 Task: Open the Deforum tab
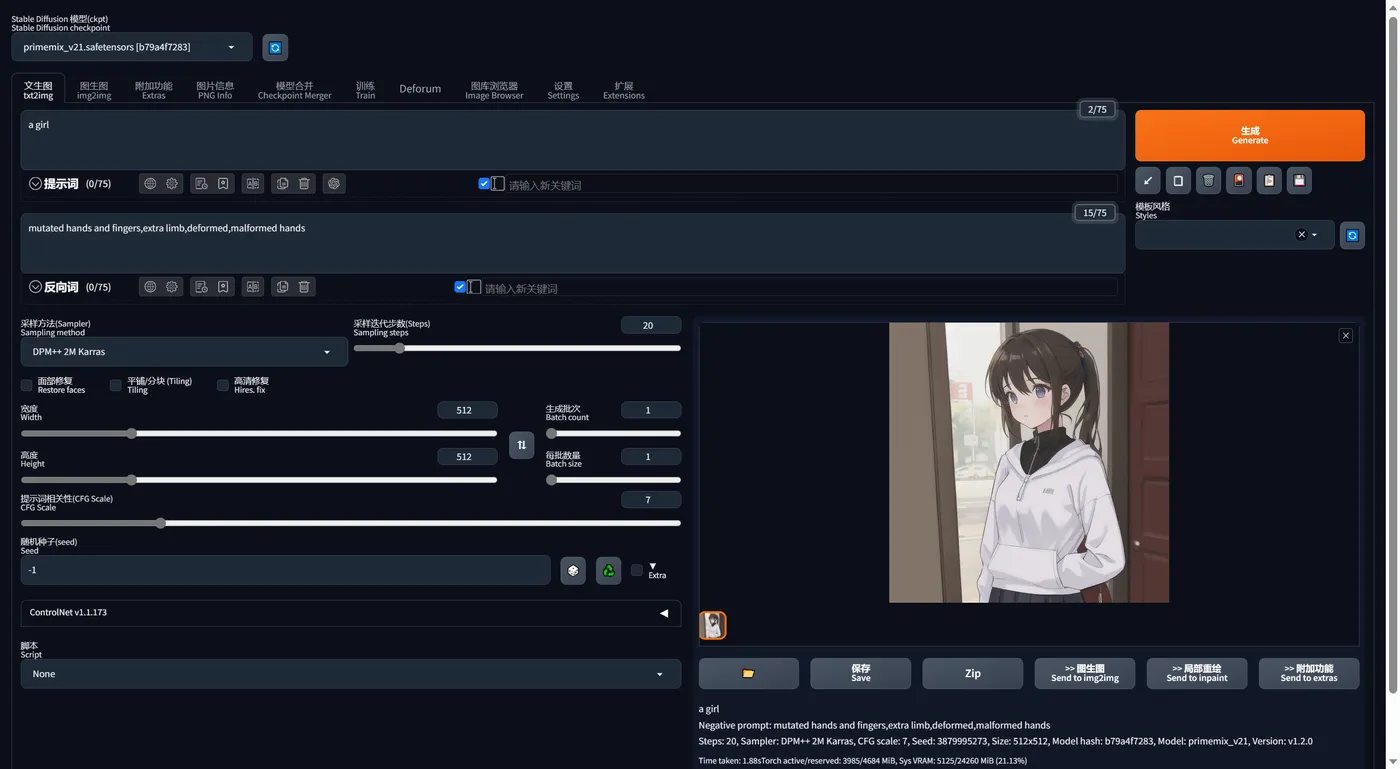click(420, 89)
